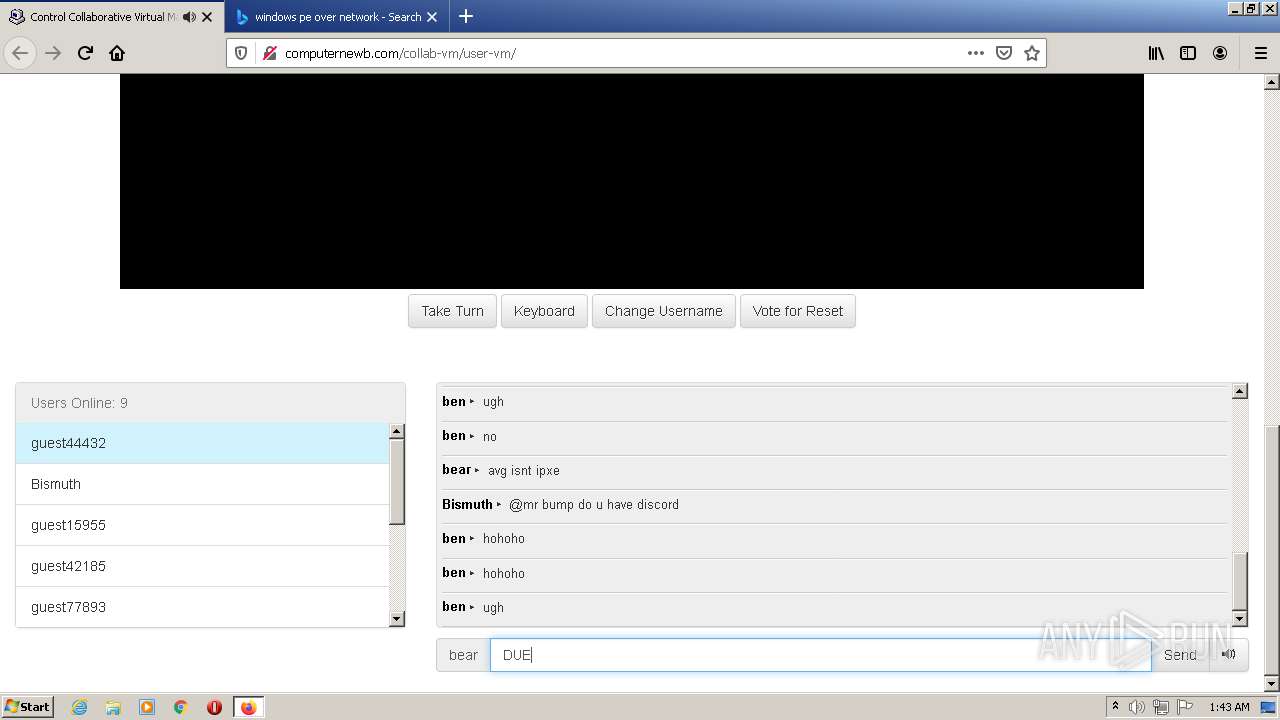Click Firefox taskbar button

248,707
